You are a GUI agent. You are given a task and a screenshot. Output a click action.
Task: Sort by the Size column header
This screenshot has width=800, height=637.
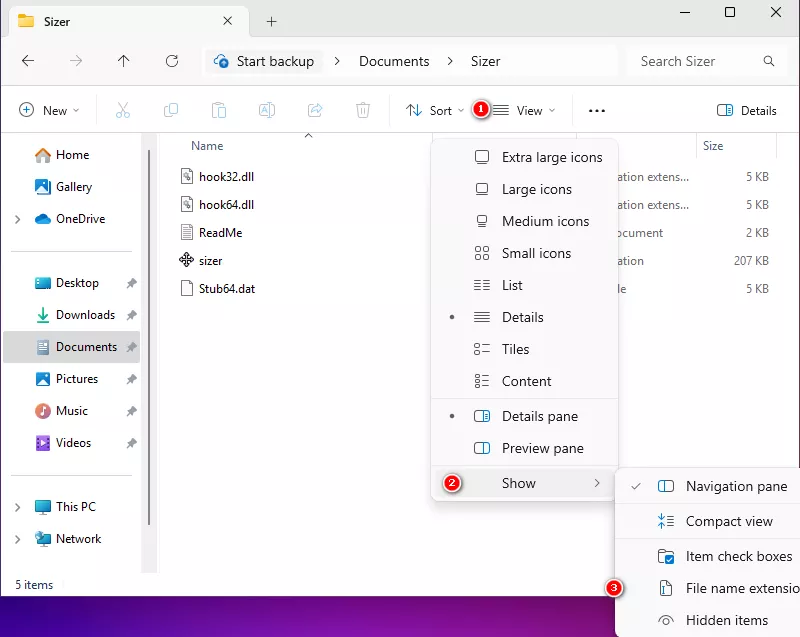713,146
